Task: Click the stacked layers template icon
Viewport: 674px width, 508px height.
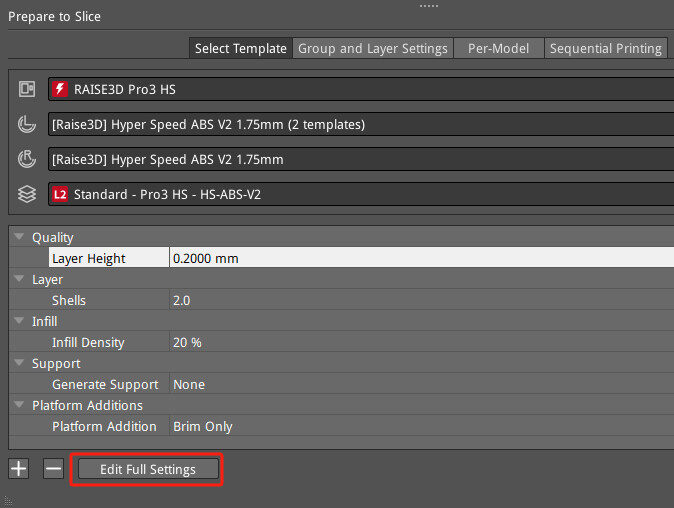Action: pos(27,194)
